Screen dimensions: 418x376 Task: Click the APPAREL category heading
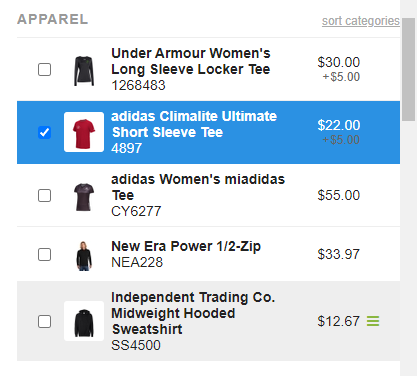click(x=53, y=19)
